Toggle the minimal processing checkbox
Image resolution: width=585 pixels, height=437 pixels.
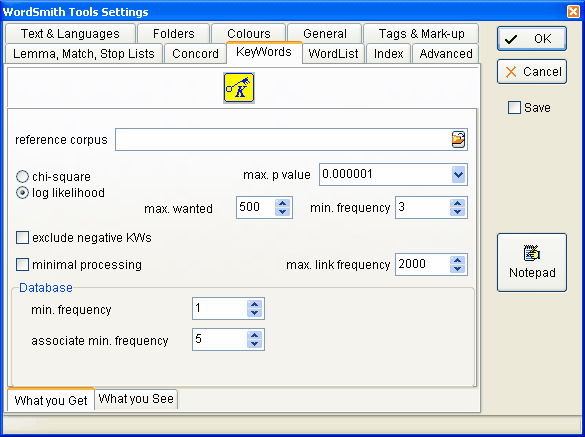[x=22, y=265]
